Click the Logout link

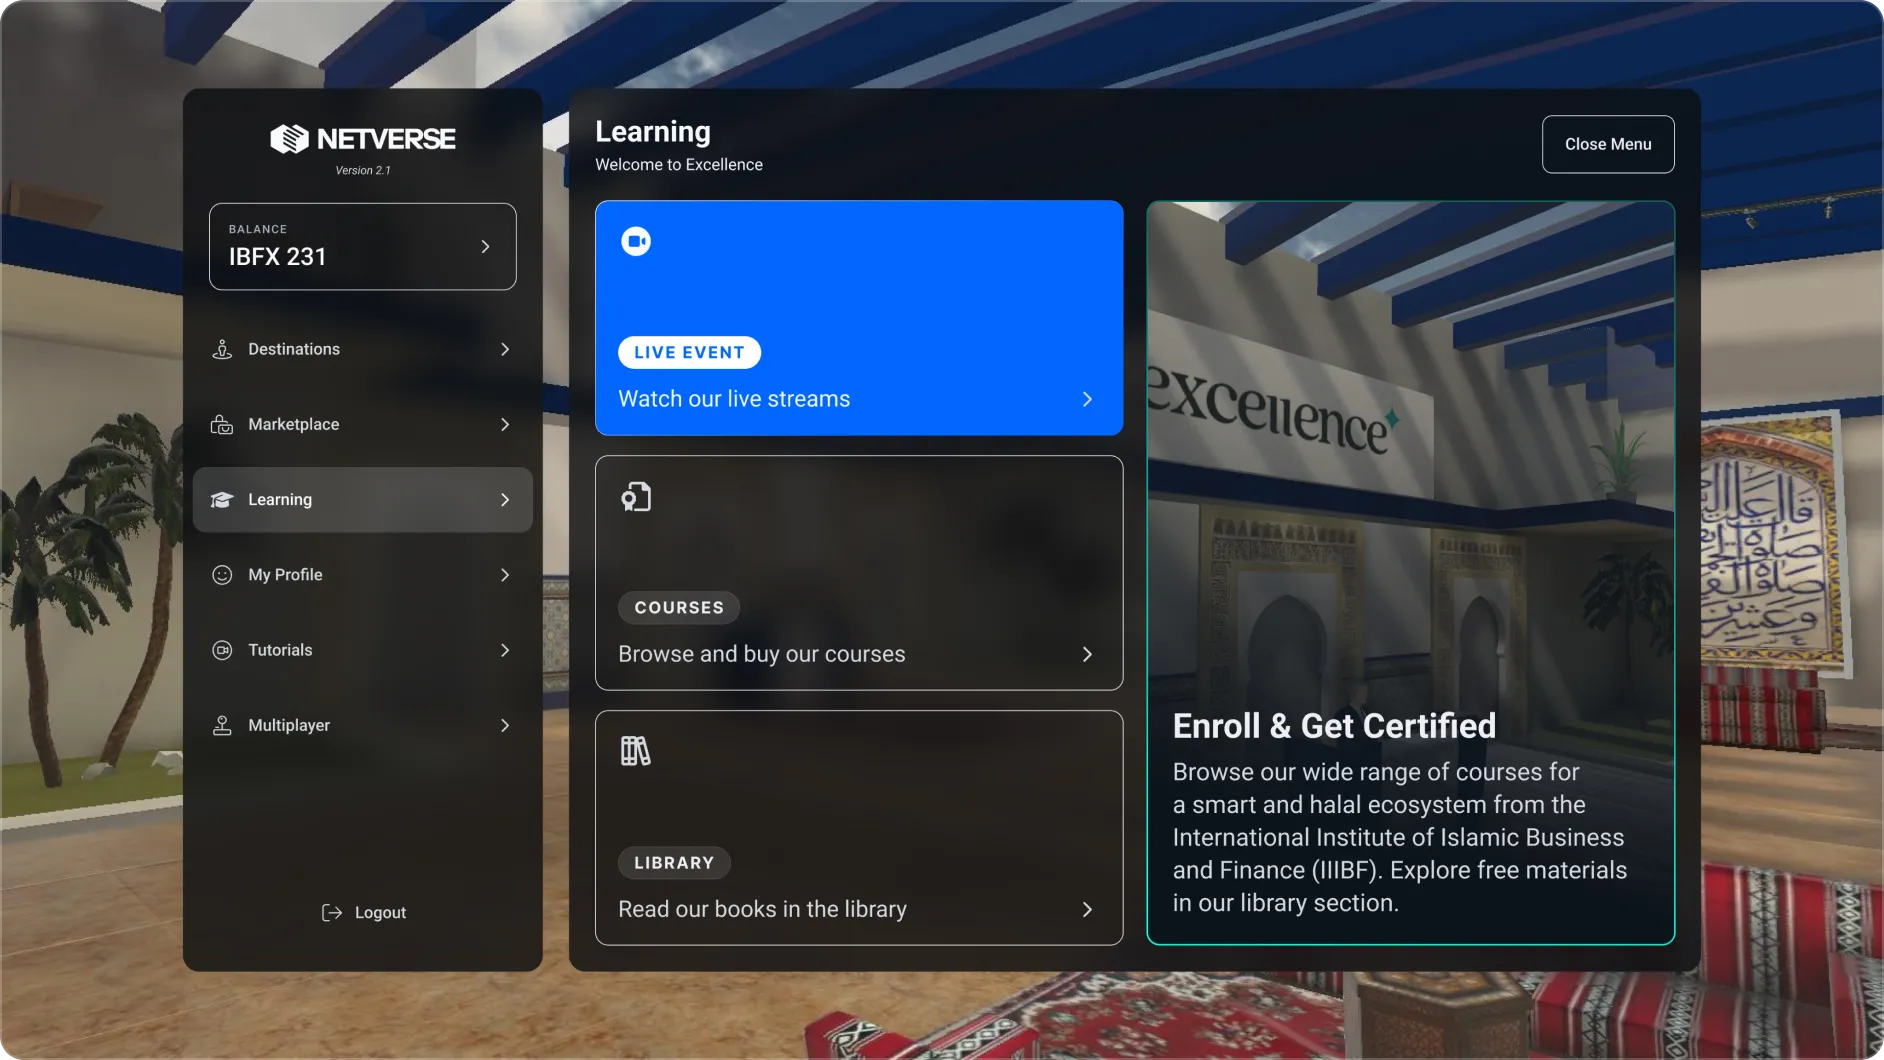(364, 912)
